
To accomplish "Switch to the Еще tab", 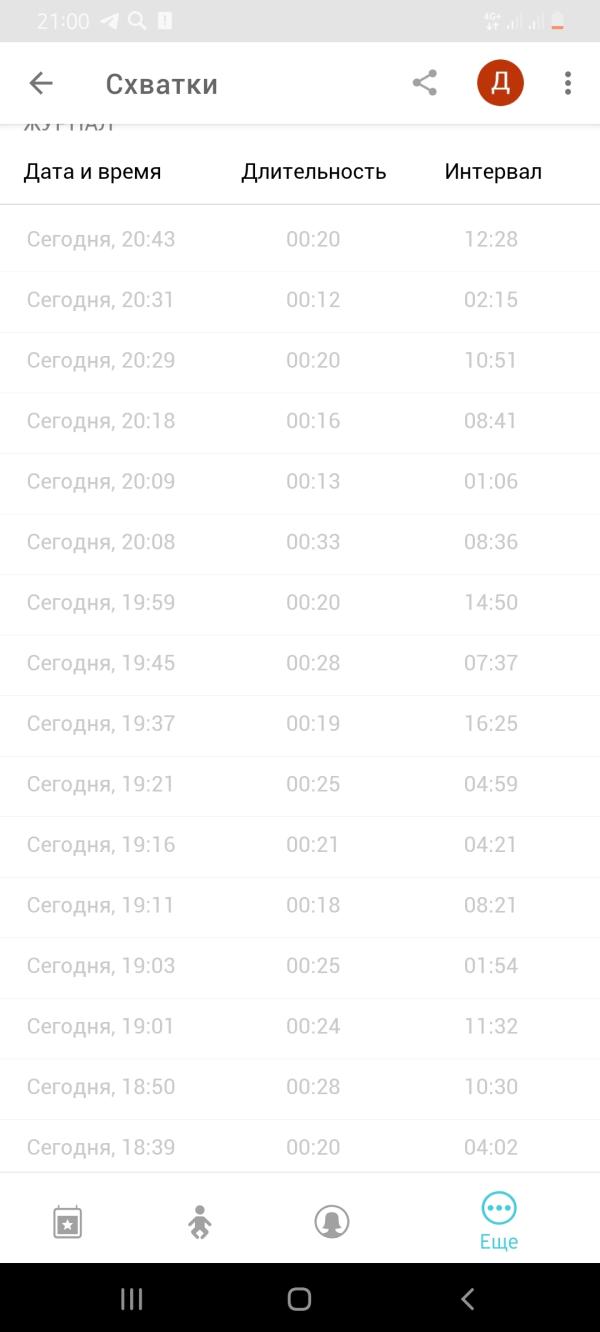I will click(x=498, y=1221).
